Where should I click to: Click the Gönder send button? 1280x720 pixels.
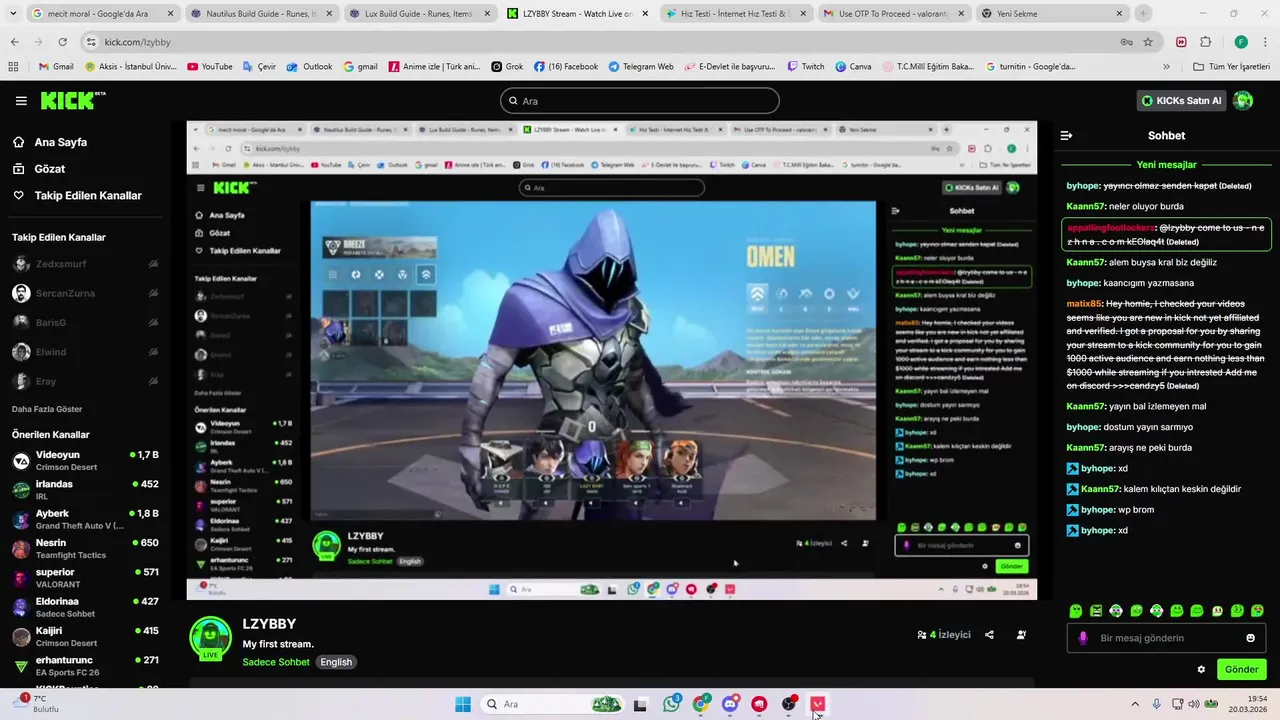coord(1241,669)
